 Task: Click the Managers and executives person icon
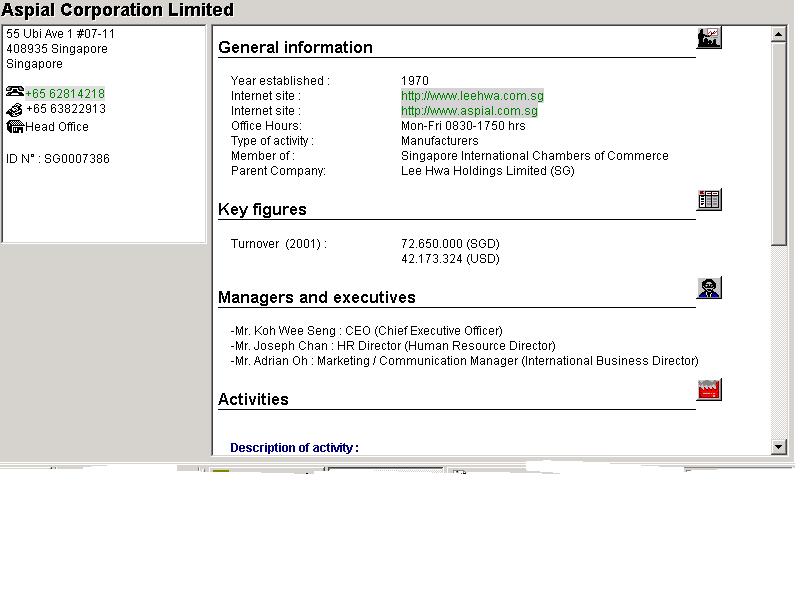coord(708,288)
